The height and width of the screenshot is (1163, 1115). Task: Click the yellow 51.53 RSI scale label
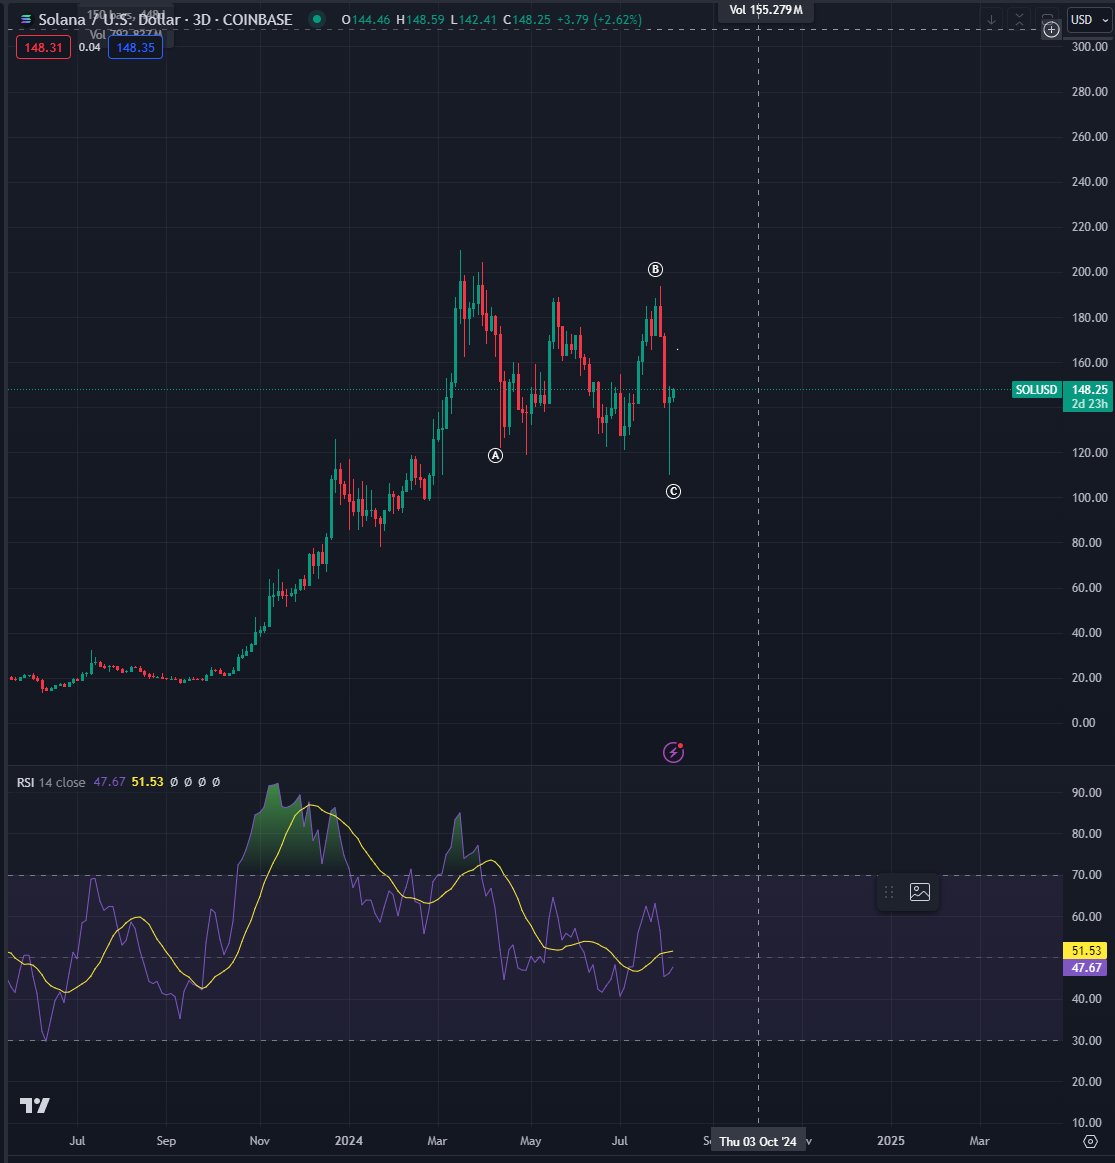1086,950
